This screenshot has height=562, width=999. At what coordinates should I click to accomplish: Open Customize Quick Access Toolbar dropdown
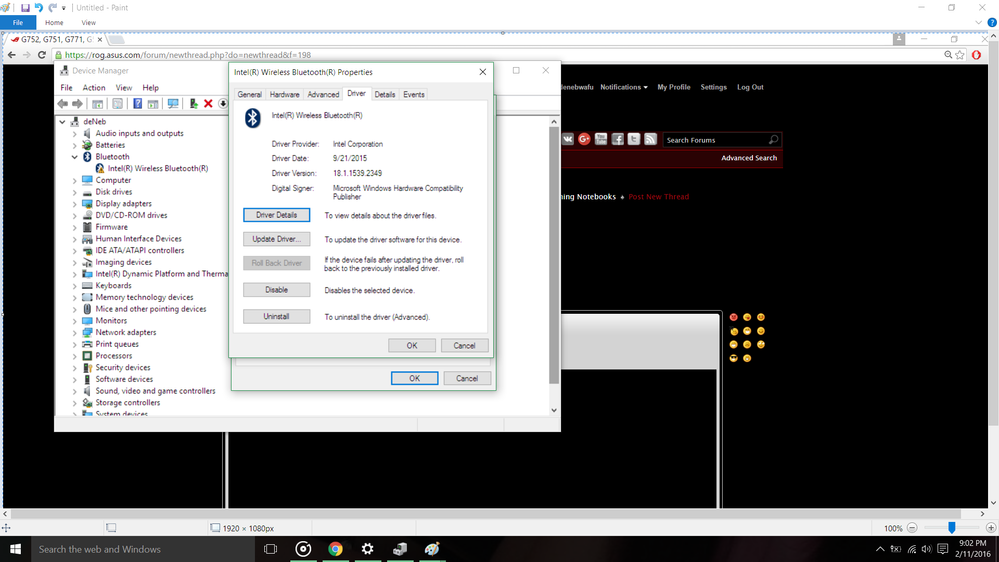[x=64, y=8]
